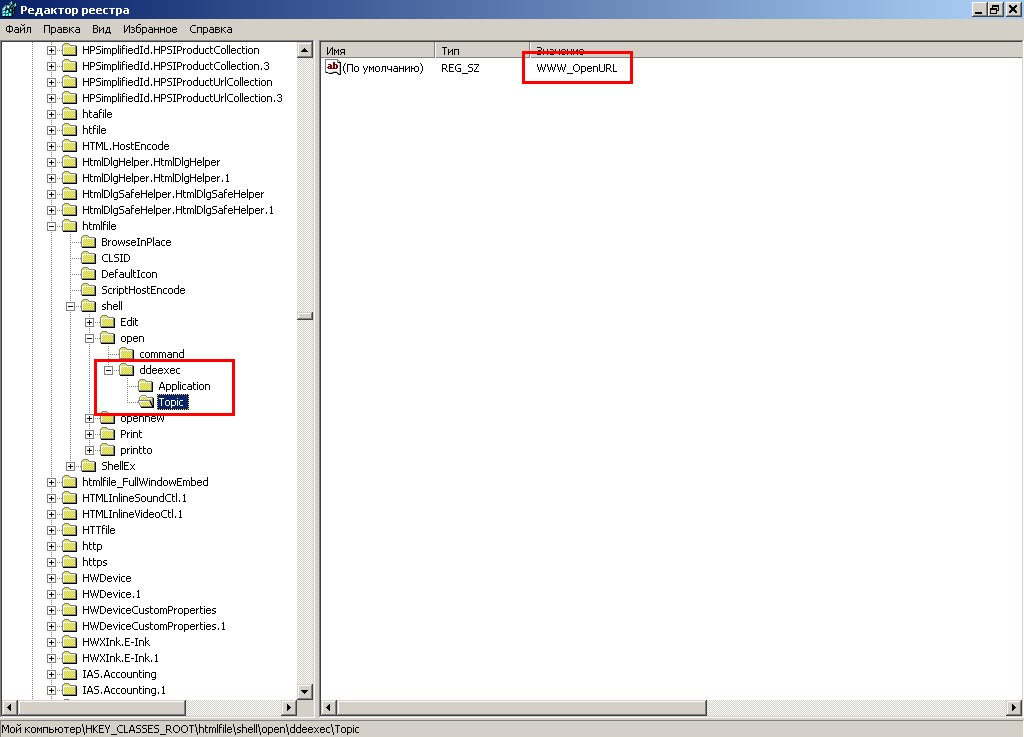Expand the Edit key under shell

(x=90, y=322)
